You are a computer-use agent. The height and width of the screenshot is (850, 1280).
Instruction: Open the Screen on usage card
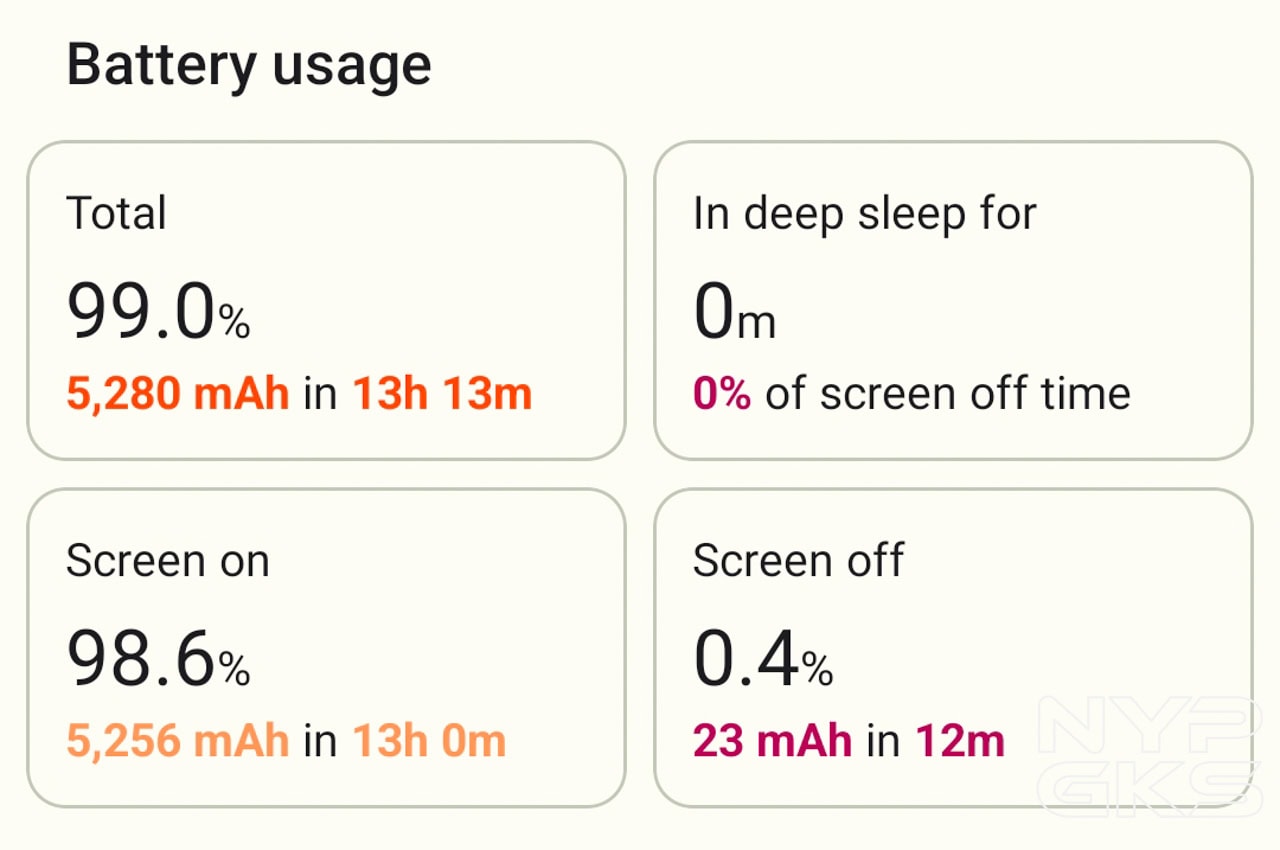[326, 647]
